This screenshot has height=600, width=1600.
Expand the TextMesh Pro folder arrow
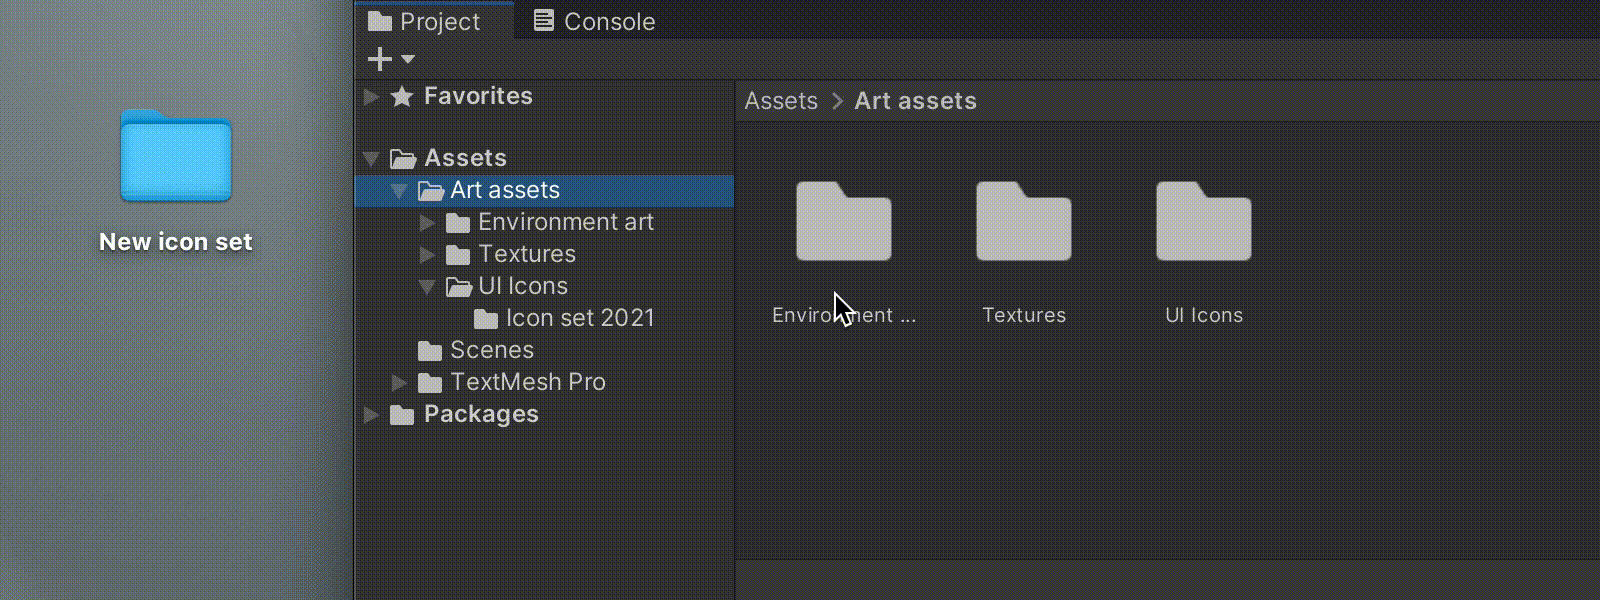[399, 382]
